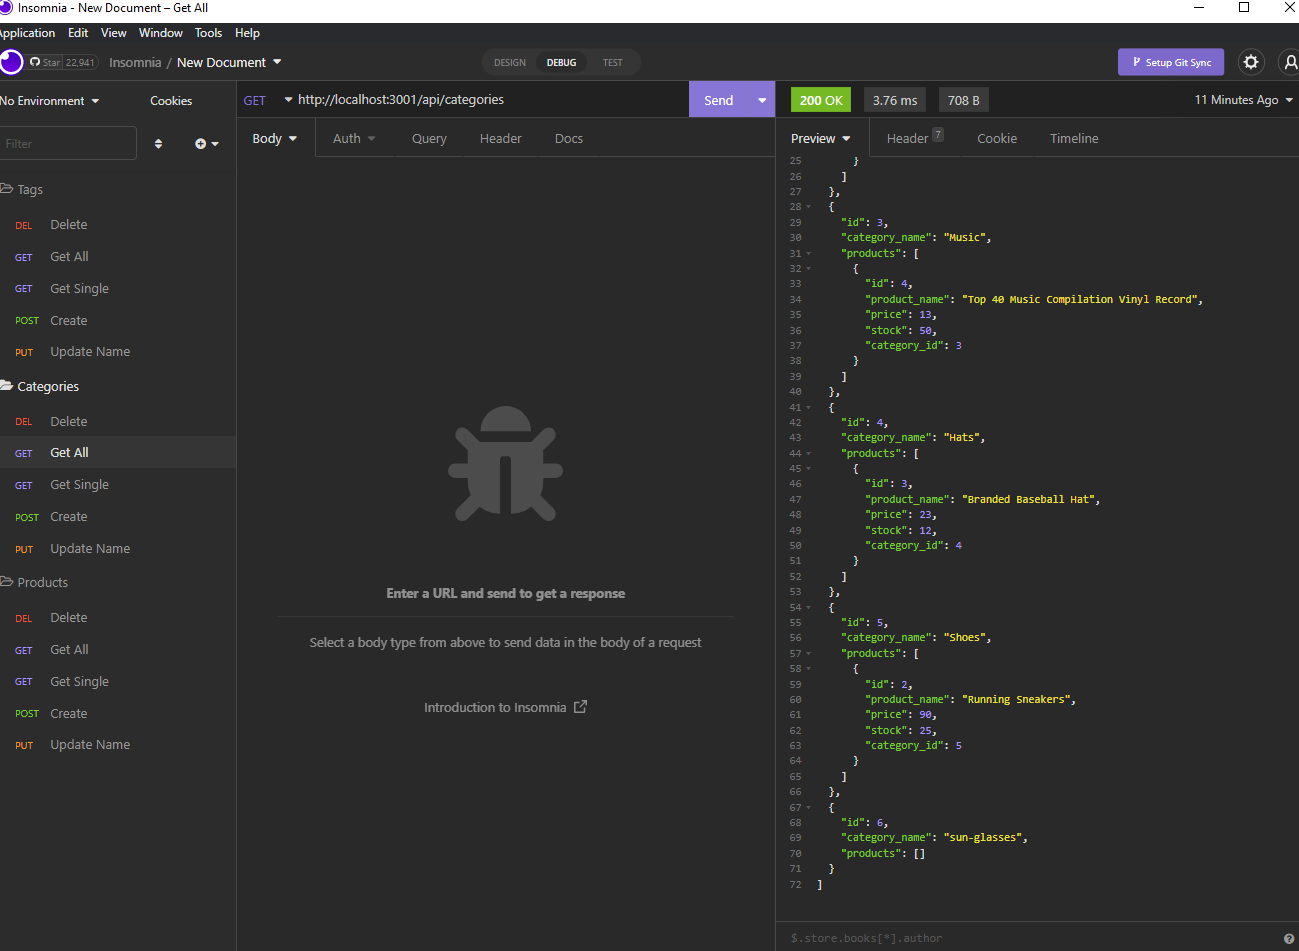
Task: Click the Tags folder icon
Action: tap(6, 189)
